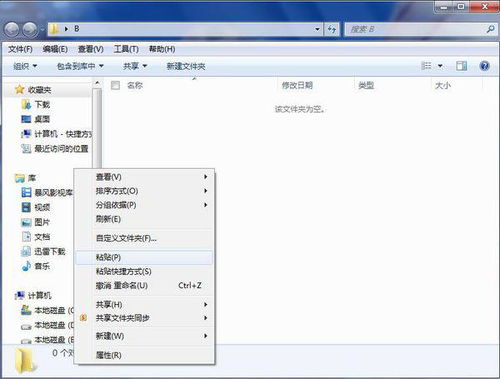Click the refresh button beside address bar
500x379 pixels.
coord(332,29)
